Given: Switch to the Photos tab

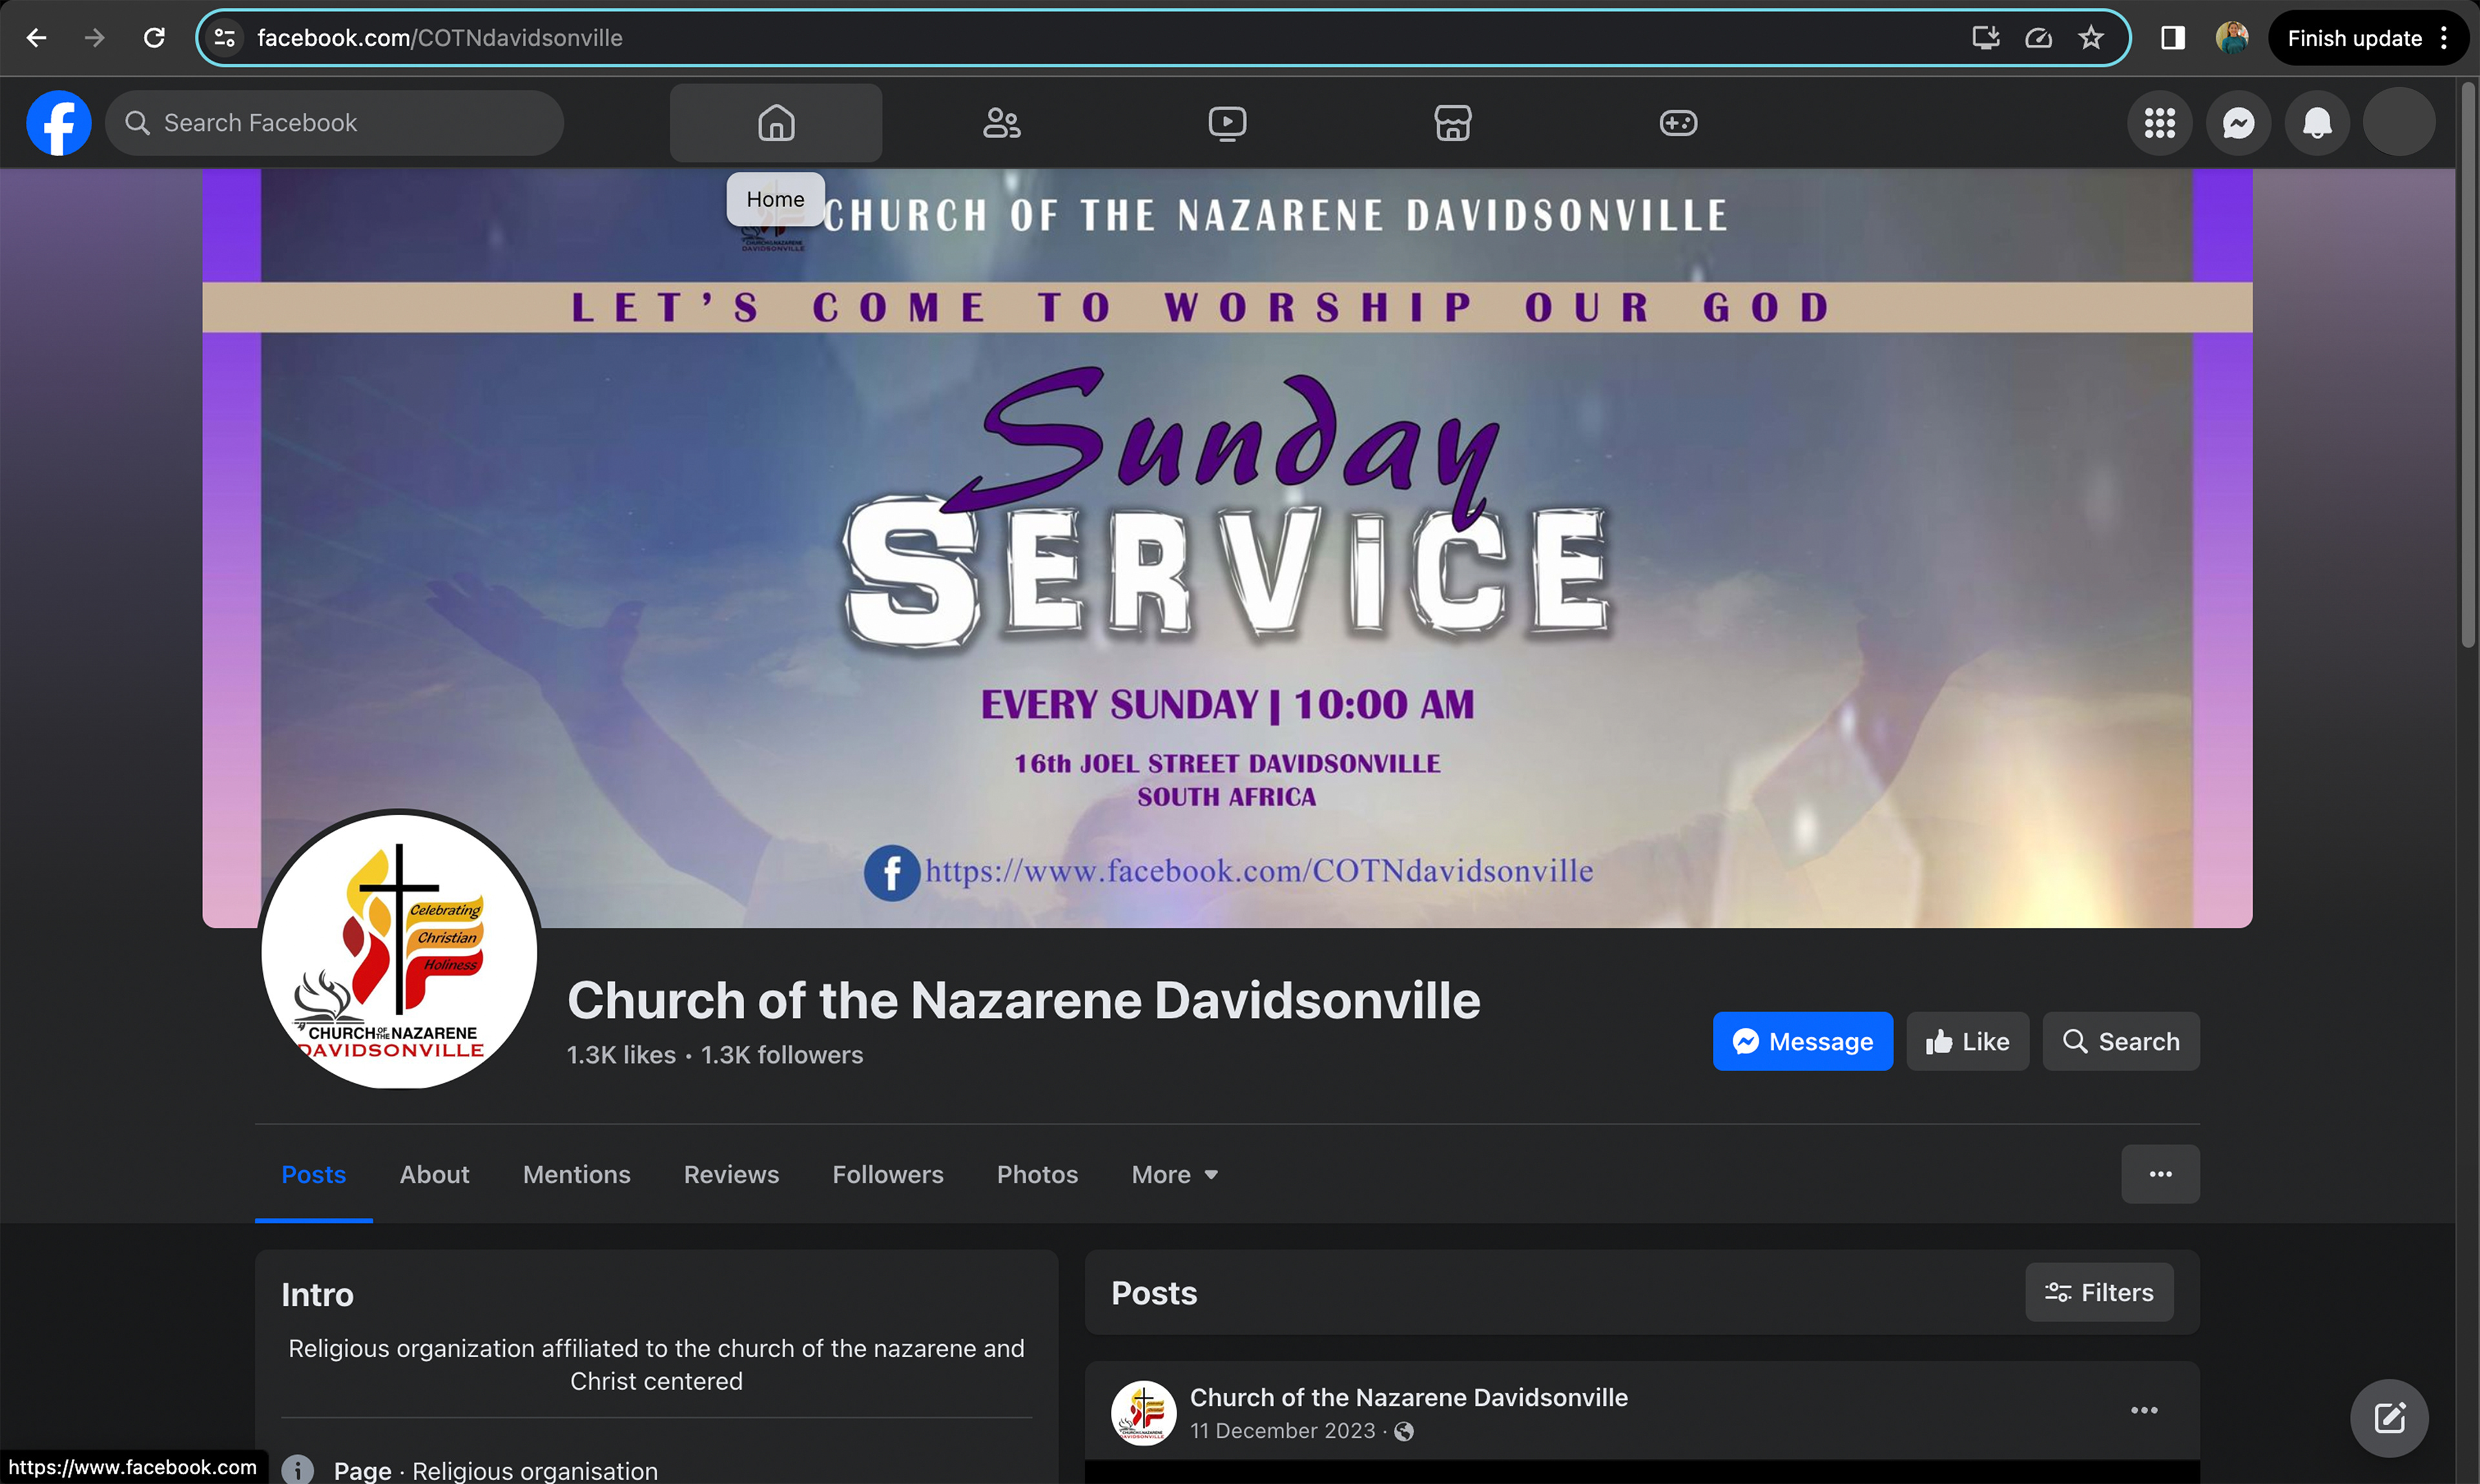Looking at the screenshot, I should click(1037, 1174).
